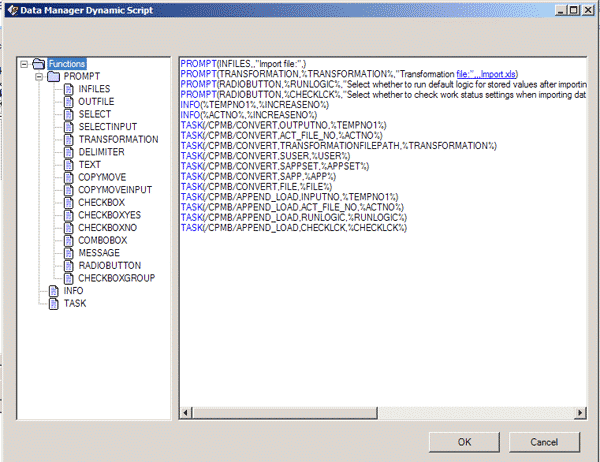Viewport: 600px width, 462px height.
Task: Select the TASK tree item label
Action: click(x=75, y=304)
